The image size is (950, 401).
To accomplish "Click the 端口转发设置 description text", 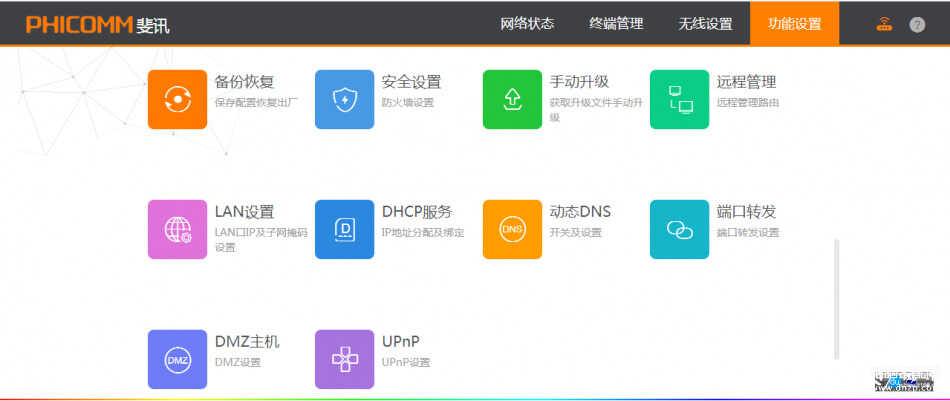I will click(x=748, y=233).
